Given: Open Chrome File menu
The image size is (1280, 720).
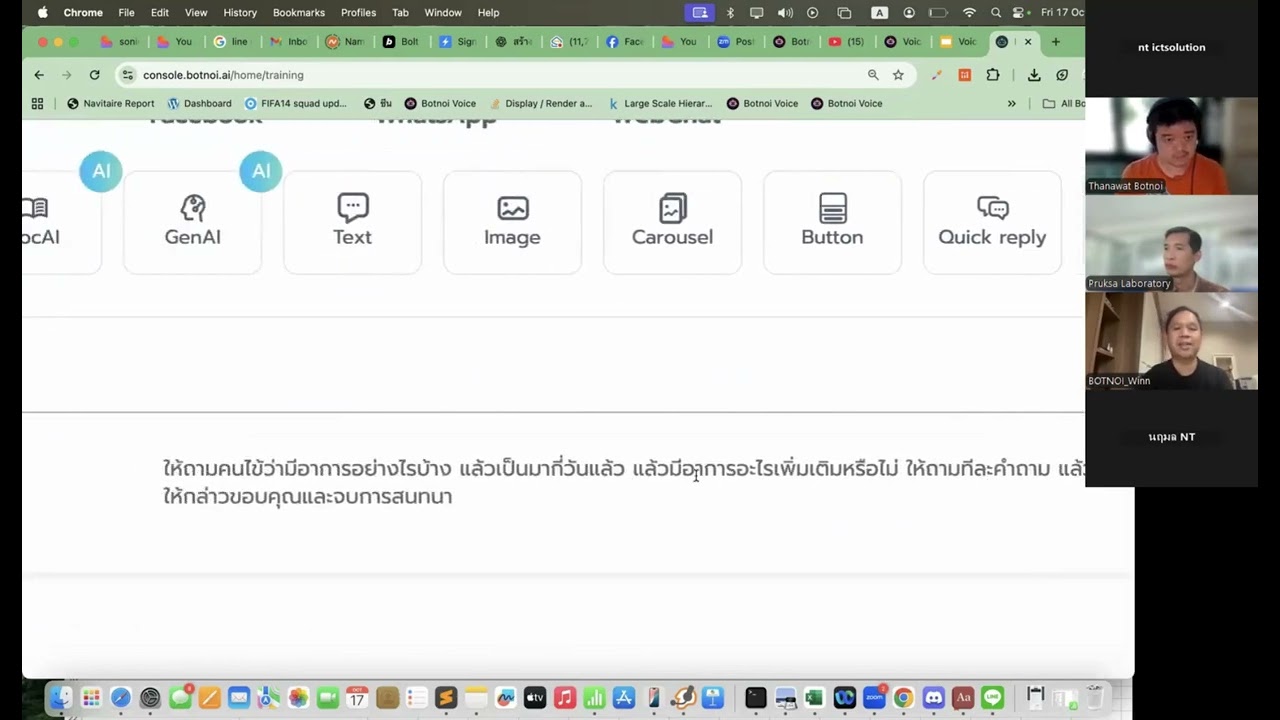Looking at the screenshot, I should click(126, 13).
